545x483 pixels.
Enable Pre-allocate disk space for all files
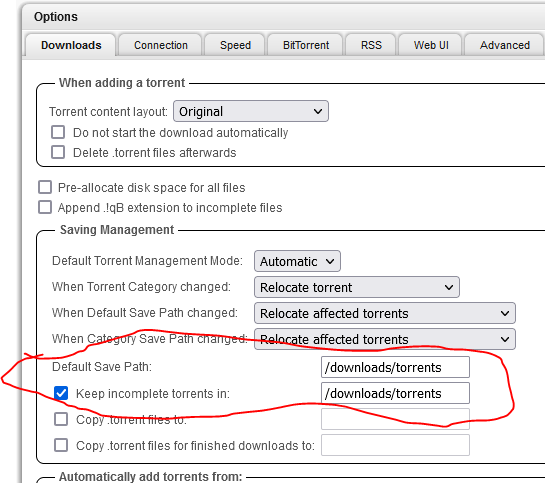(x=45, y=187)
